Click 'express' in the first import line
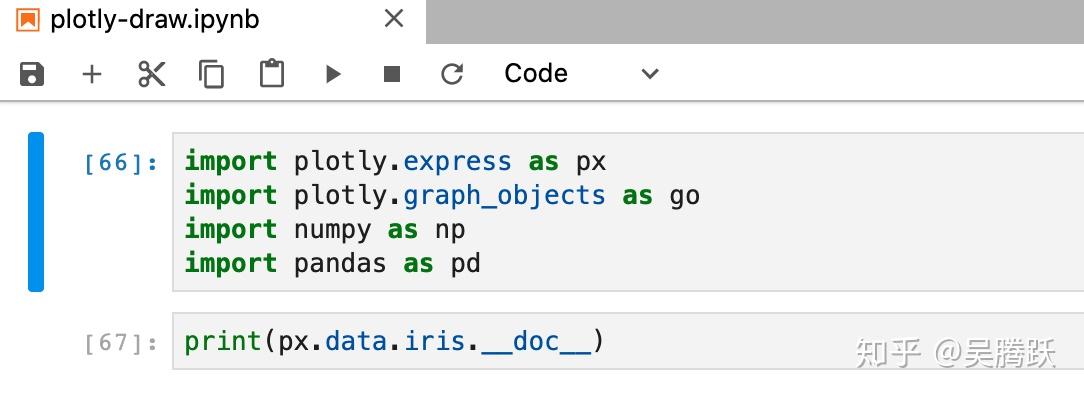Viewport: 1084px width, 398px height. (x=458, y=162)
